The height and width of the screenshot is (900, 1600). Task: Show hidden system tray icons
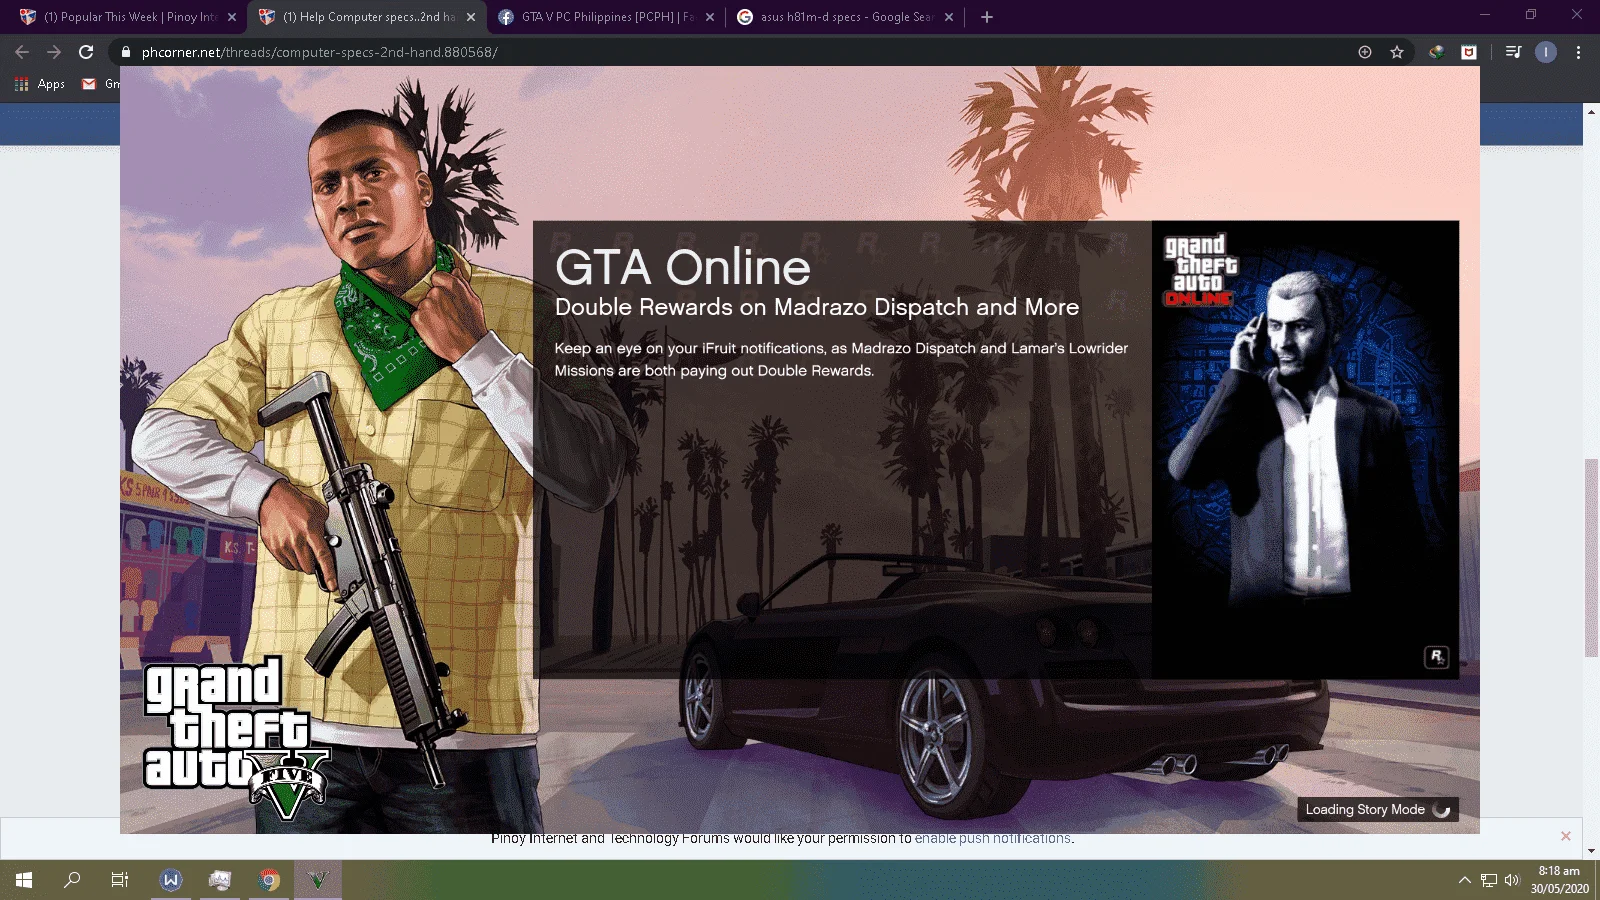tap(1465, 880)
